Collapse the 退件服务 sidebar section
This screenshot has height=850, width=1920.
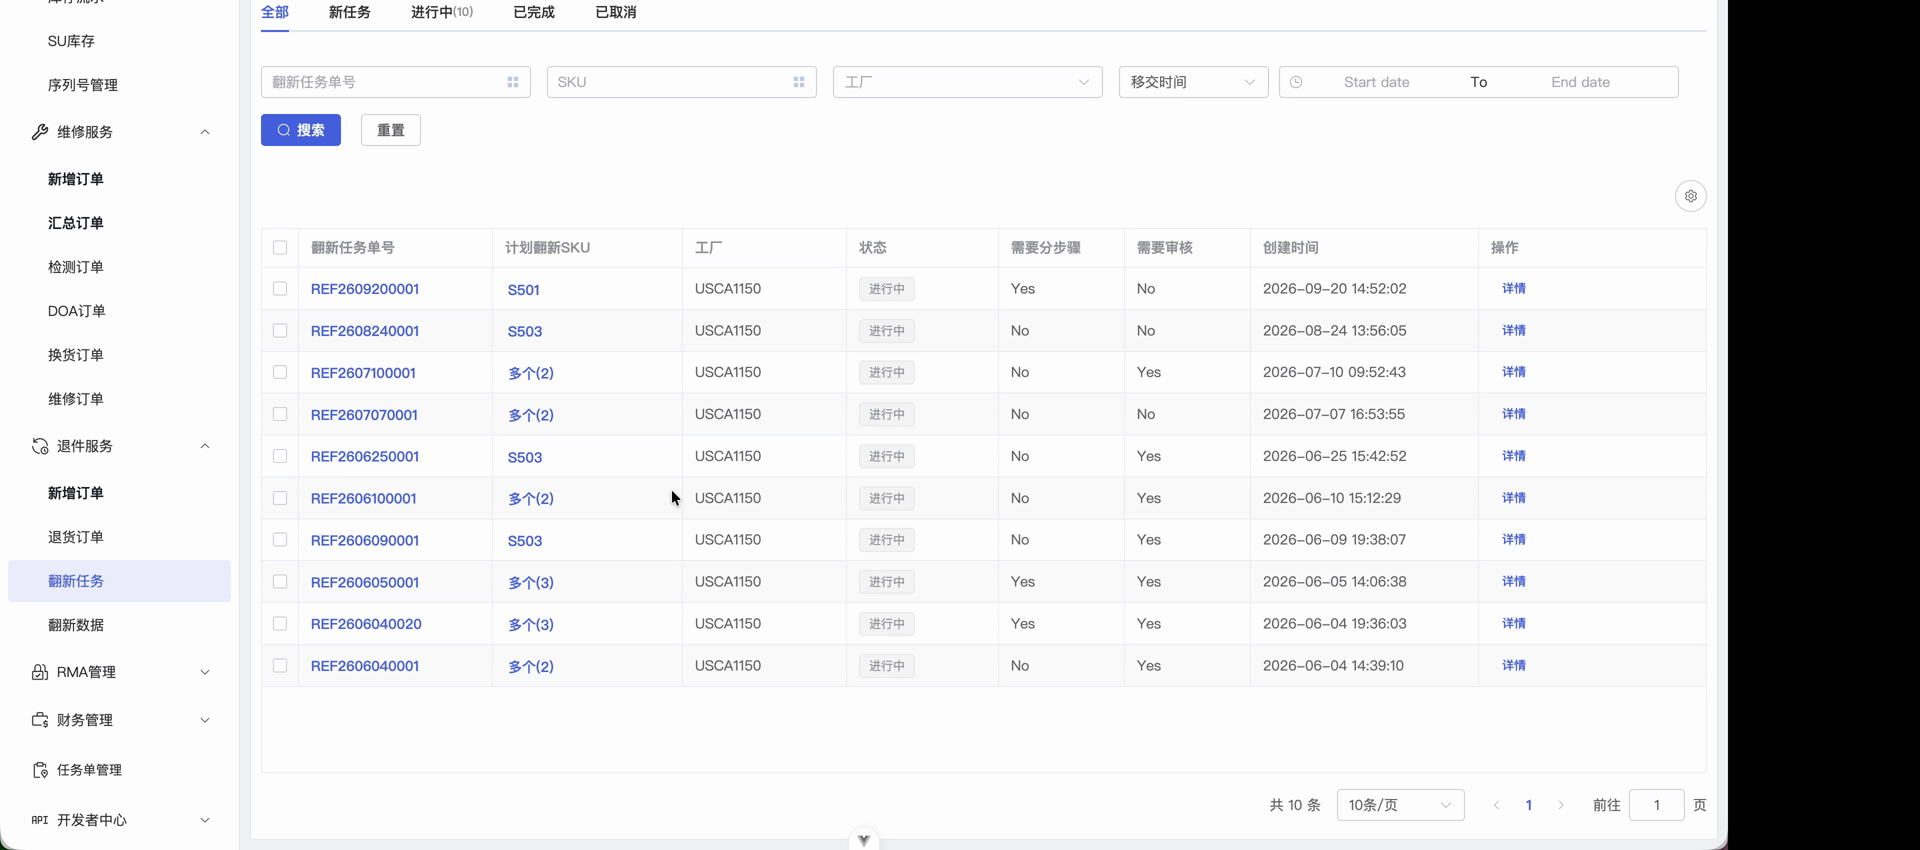[205, 446]
